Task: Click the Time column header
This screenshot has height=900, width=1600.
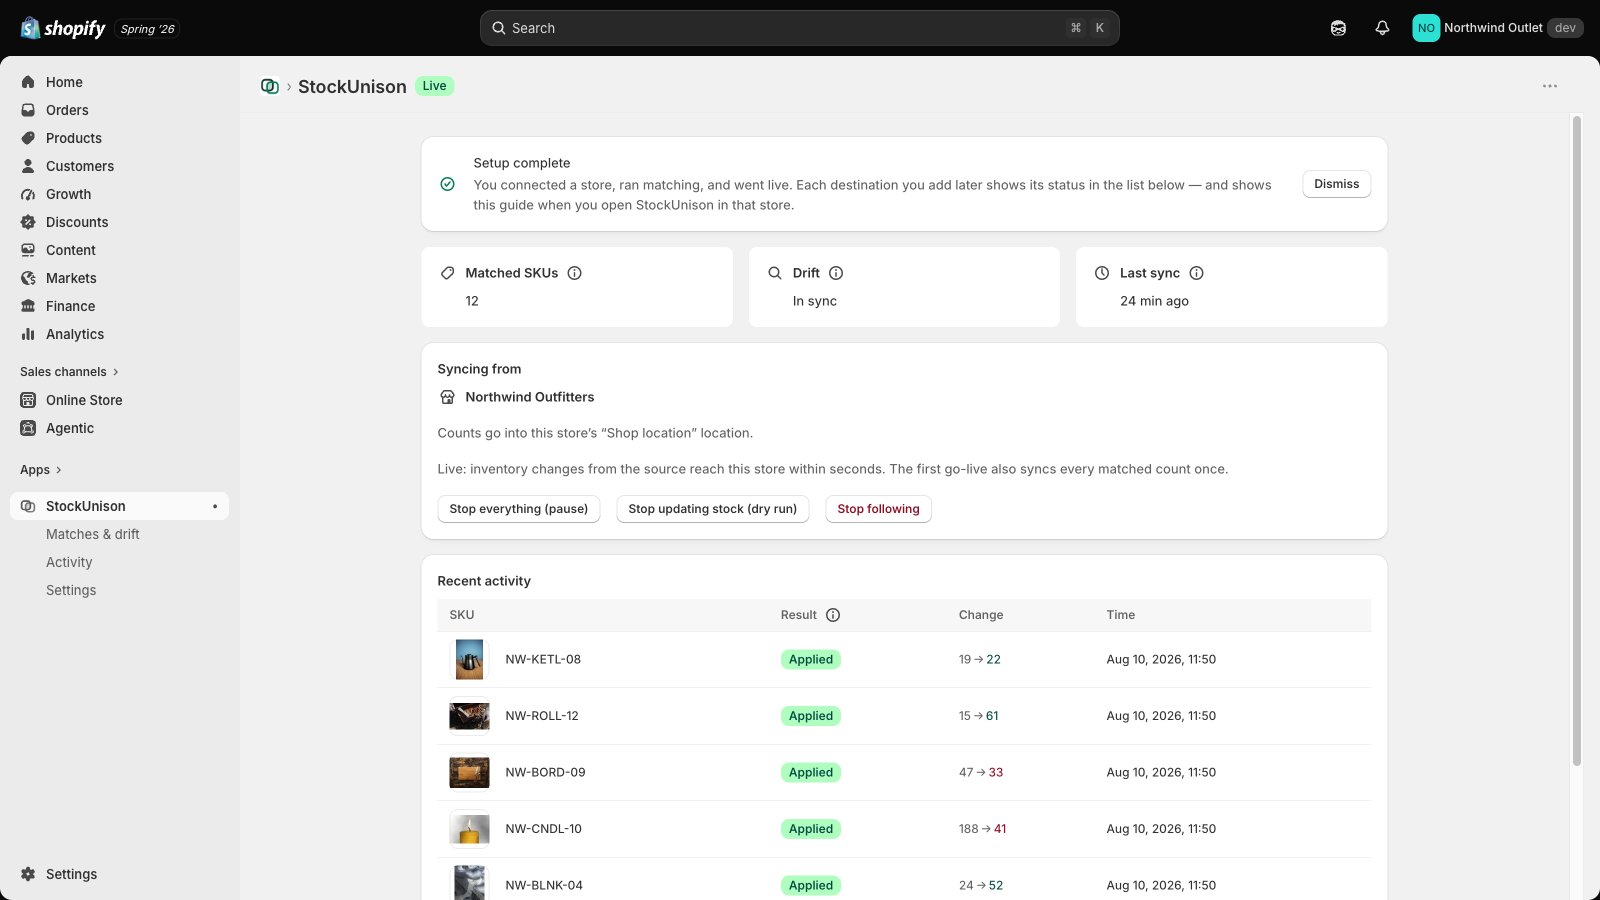Action: click(x=1121, y=615)
